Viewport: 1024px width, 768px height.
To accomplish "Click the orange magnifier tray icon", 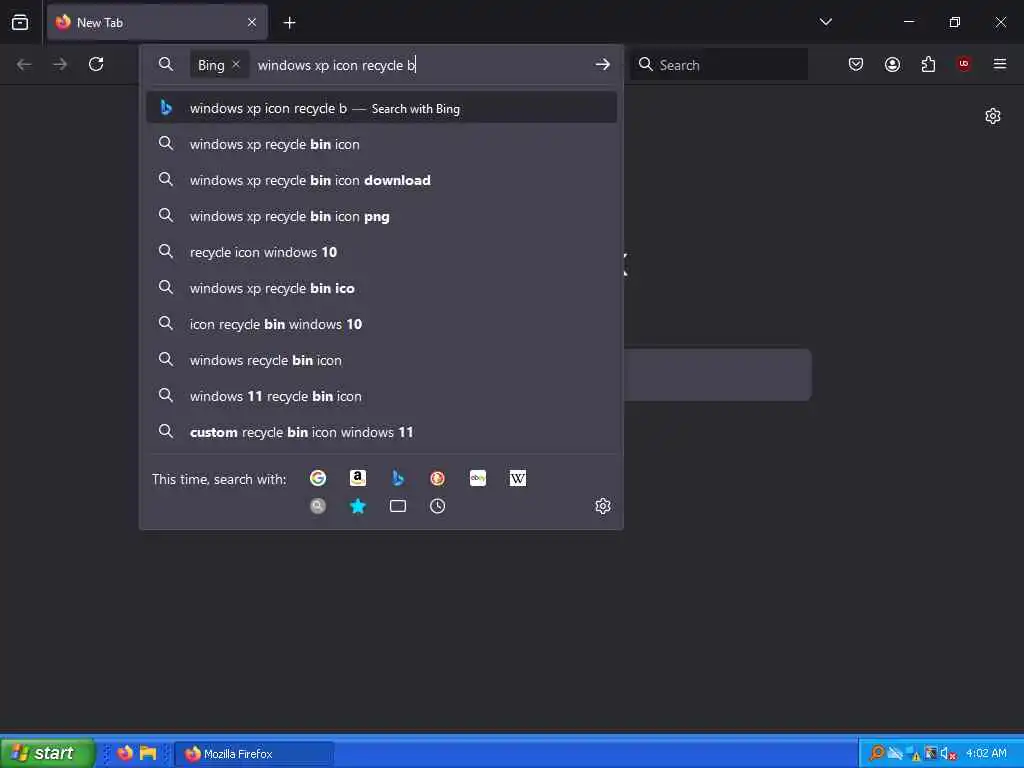I will coord(877,753).
